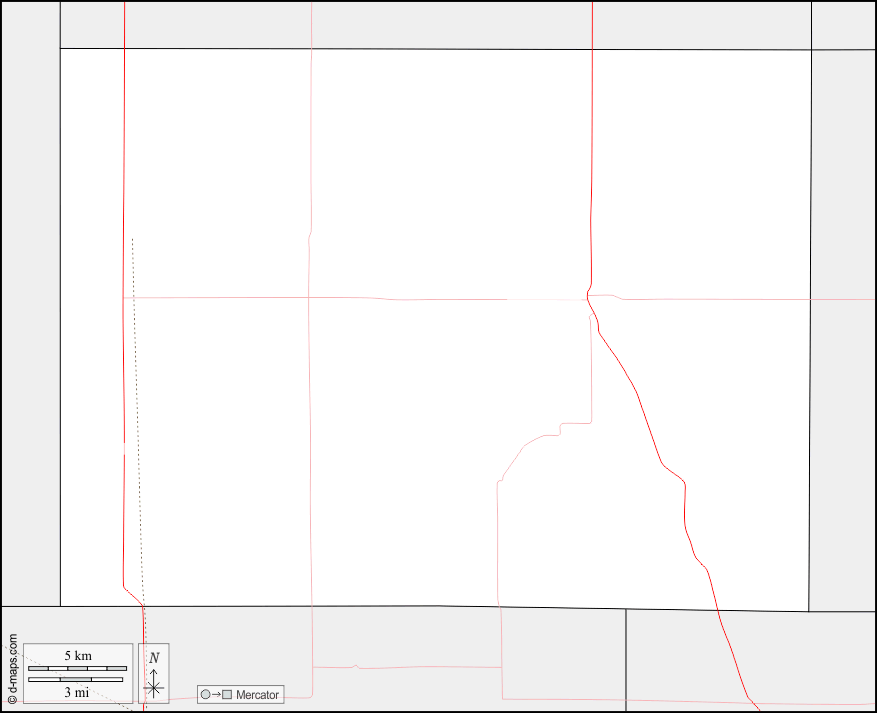Image resolution: width=877 pixels, height=713 pixels.
Task: Select the gray strip along left edge
Action: point(30,300)
